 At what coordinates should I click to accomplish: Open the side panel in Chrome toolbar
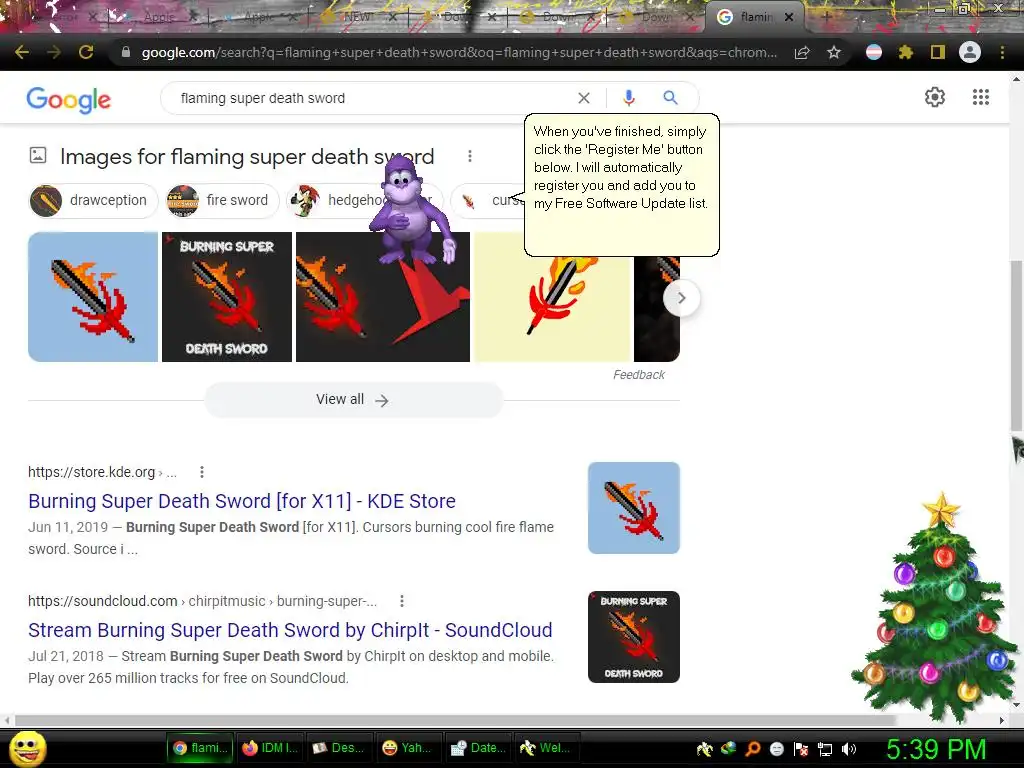(x=937, y=52)
